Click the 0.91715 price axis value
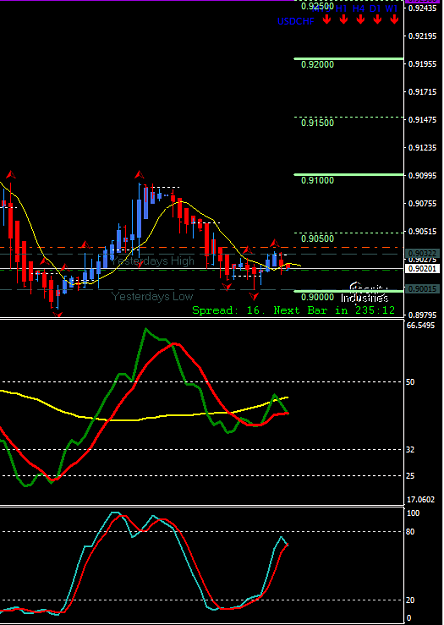 pos(423,92)
